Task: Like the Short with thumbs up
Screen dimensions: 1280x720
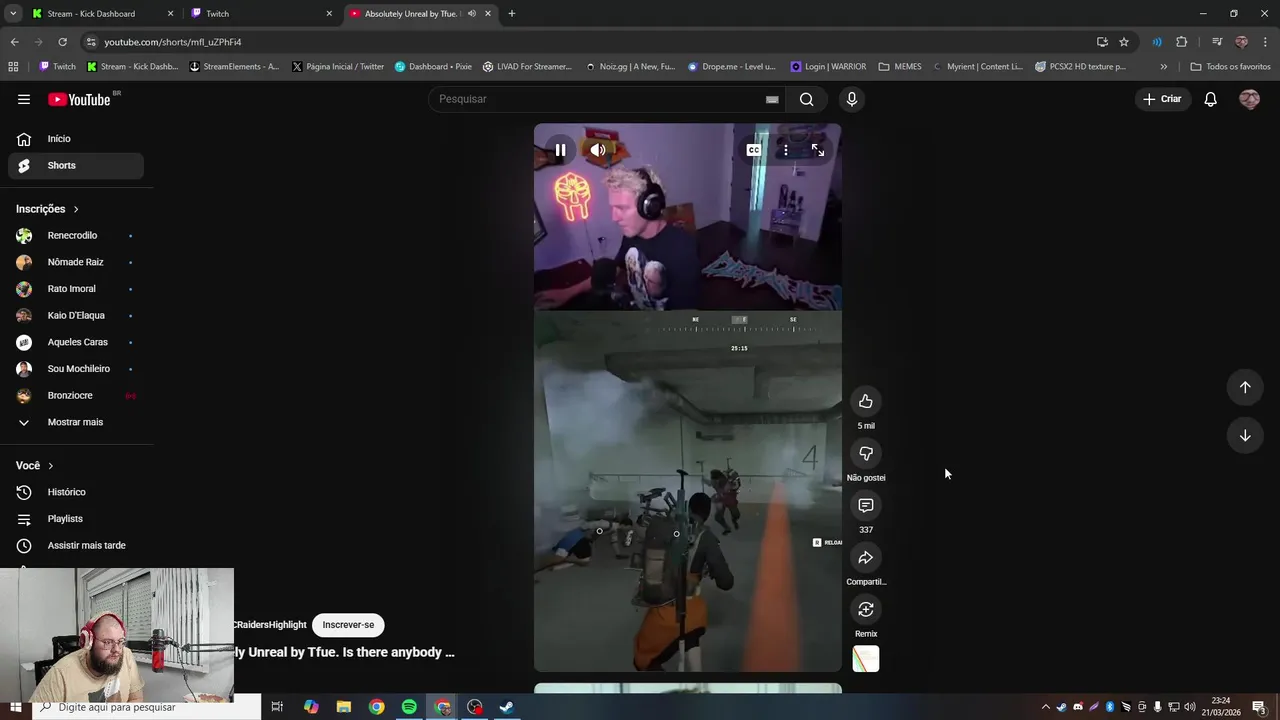Action: pos(866,401)
